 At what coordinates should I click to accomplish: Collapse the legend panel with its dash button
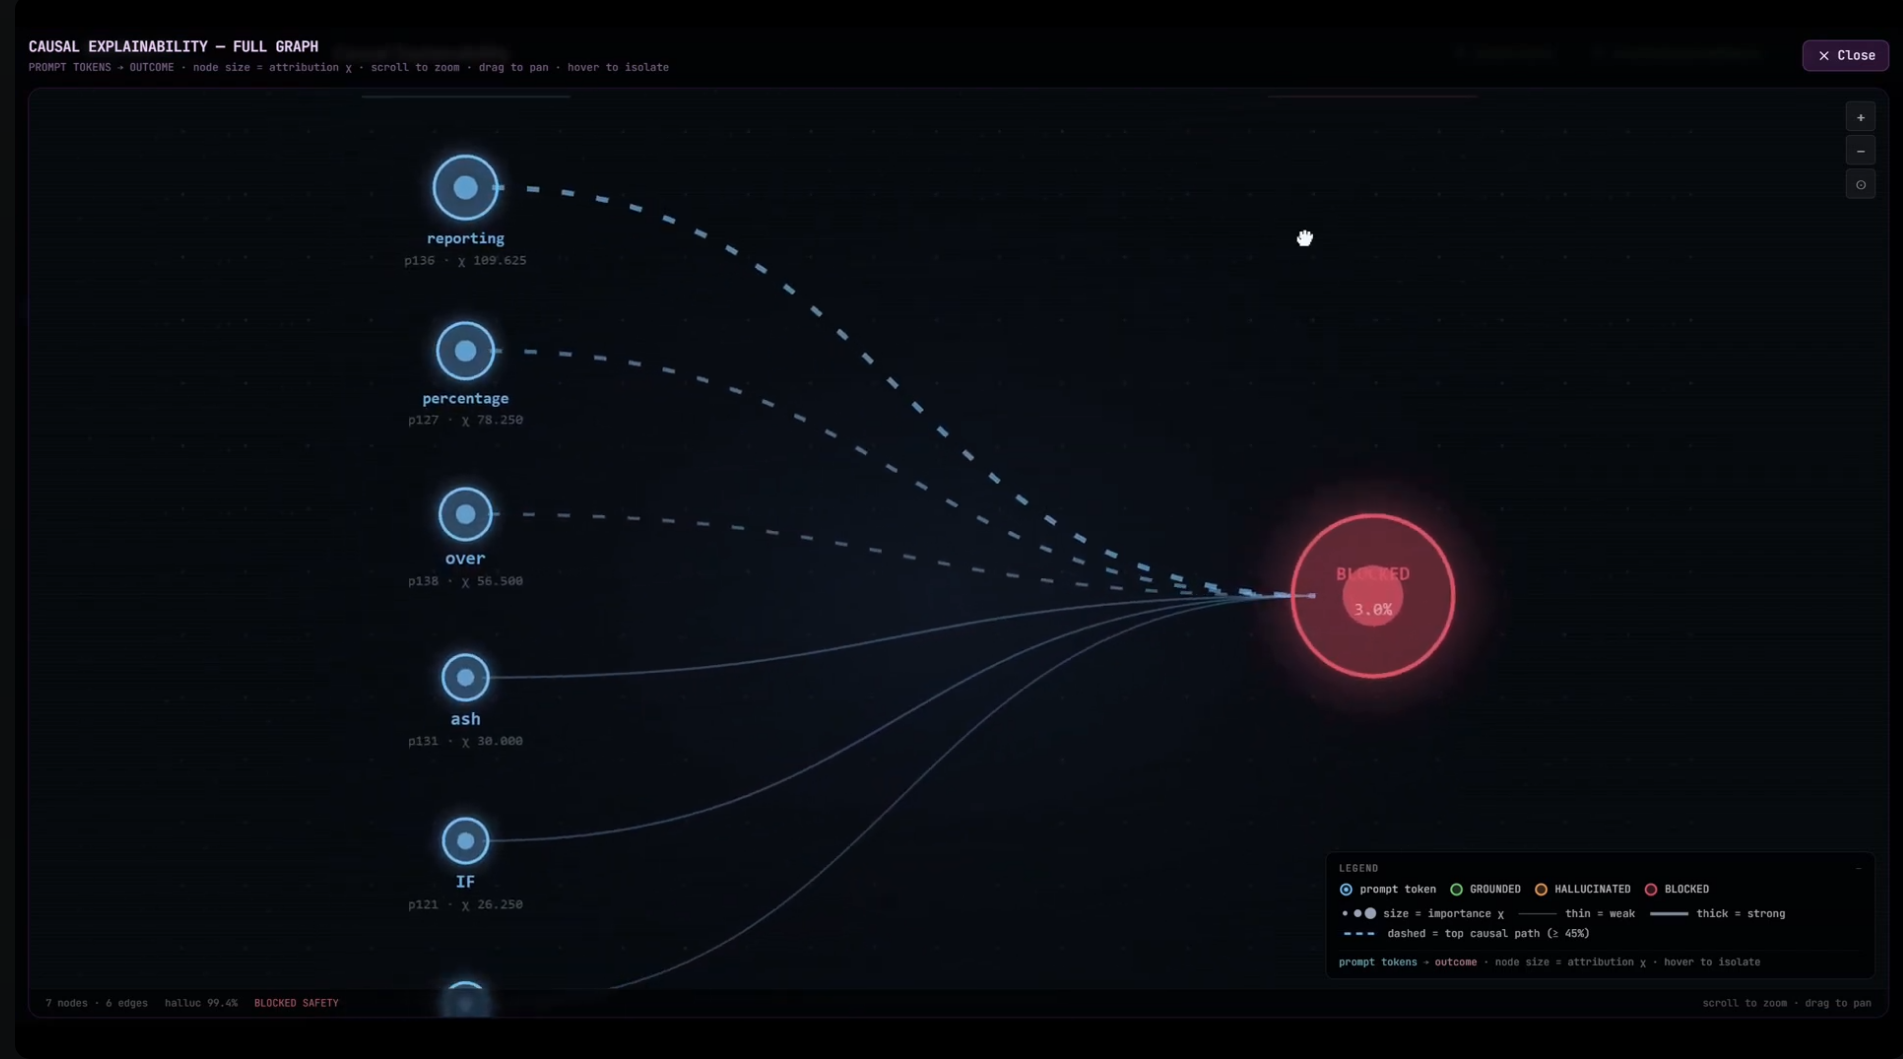click(x=1858, y=868)
